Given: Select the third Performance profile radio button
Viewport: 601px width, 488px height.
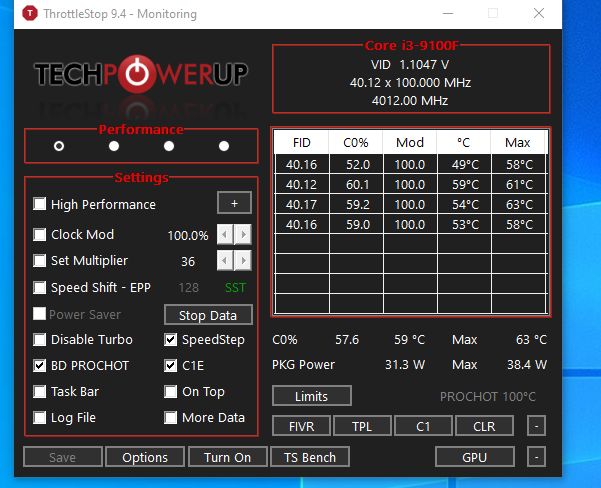Looking at the screenshot, I should pyautogui.click(x=169, y=146).
